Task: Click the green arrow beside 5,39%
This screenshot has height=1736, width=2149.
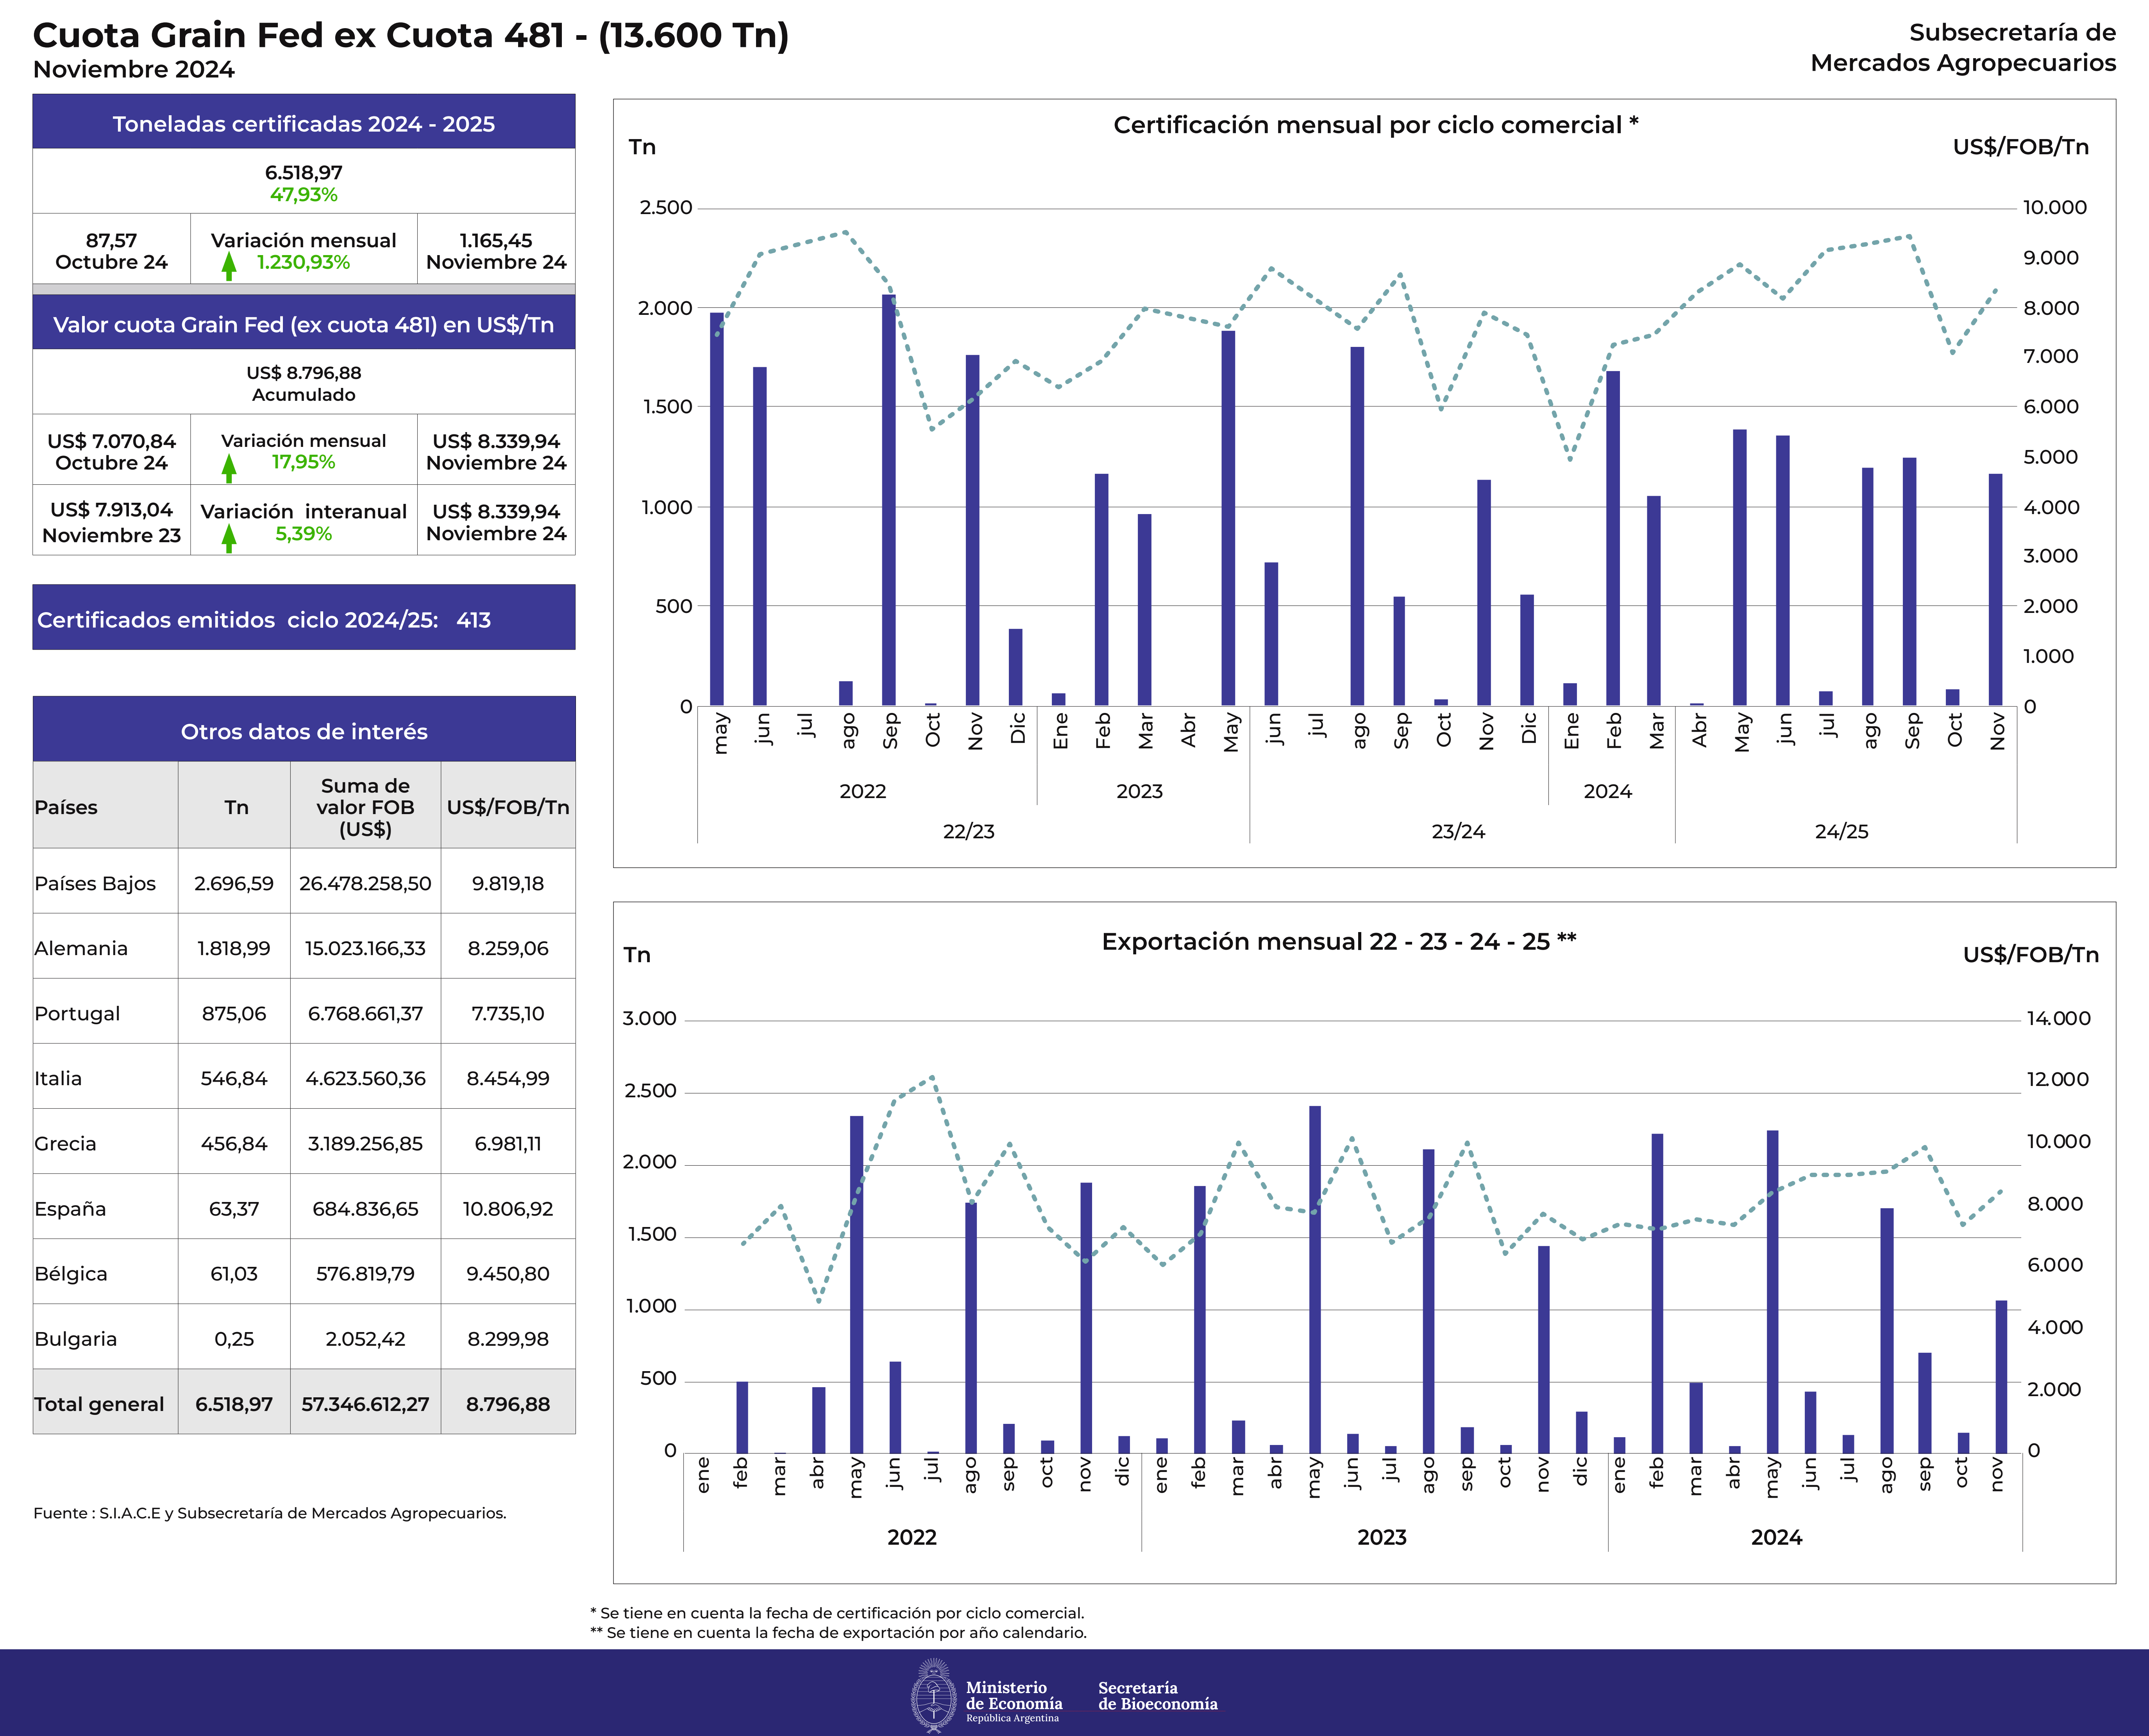Action: [229, 538]
